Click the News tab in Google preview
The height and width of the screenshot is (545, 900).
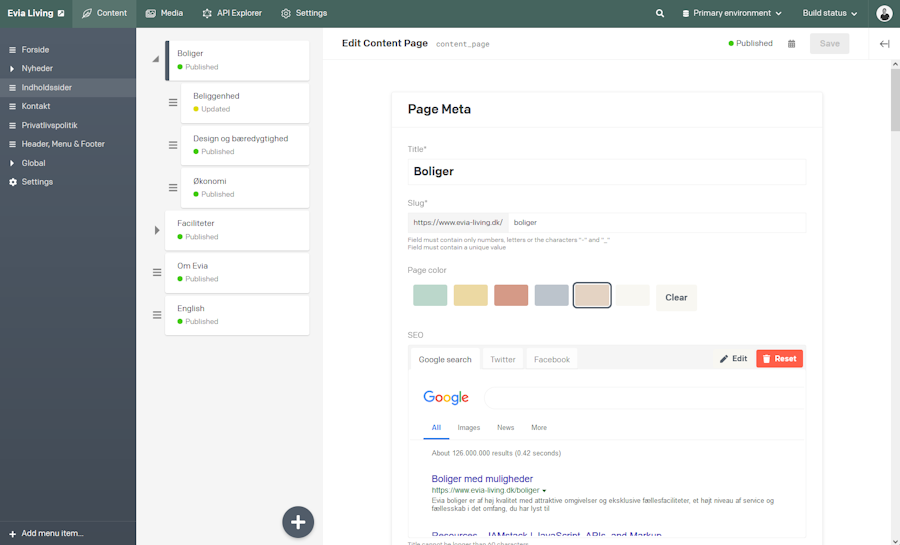point(506,428)
